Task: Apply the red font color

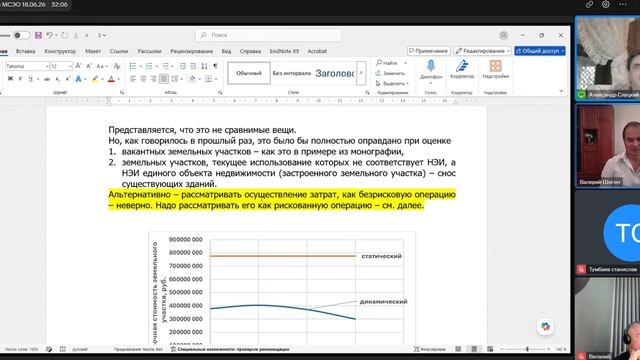Action: 111,79
